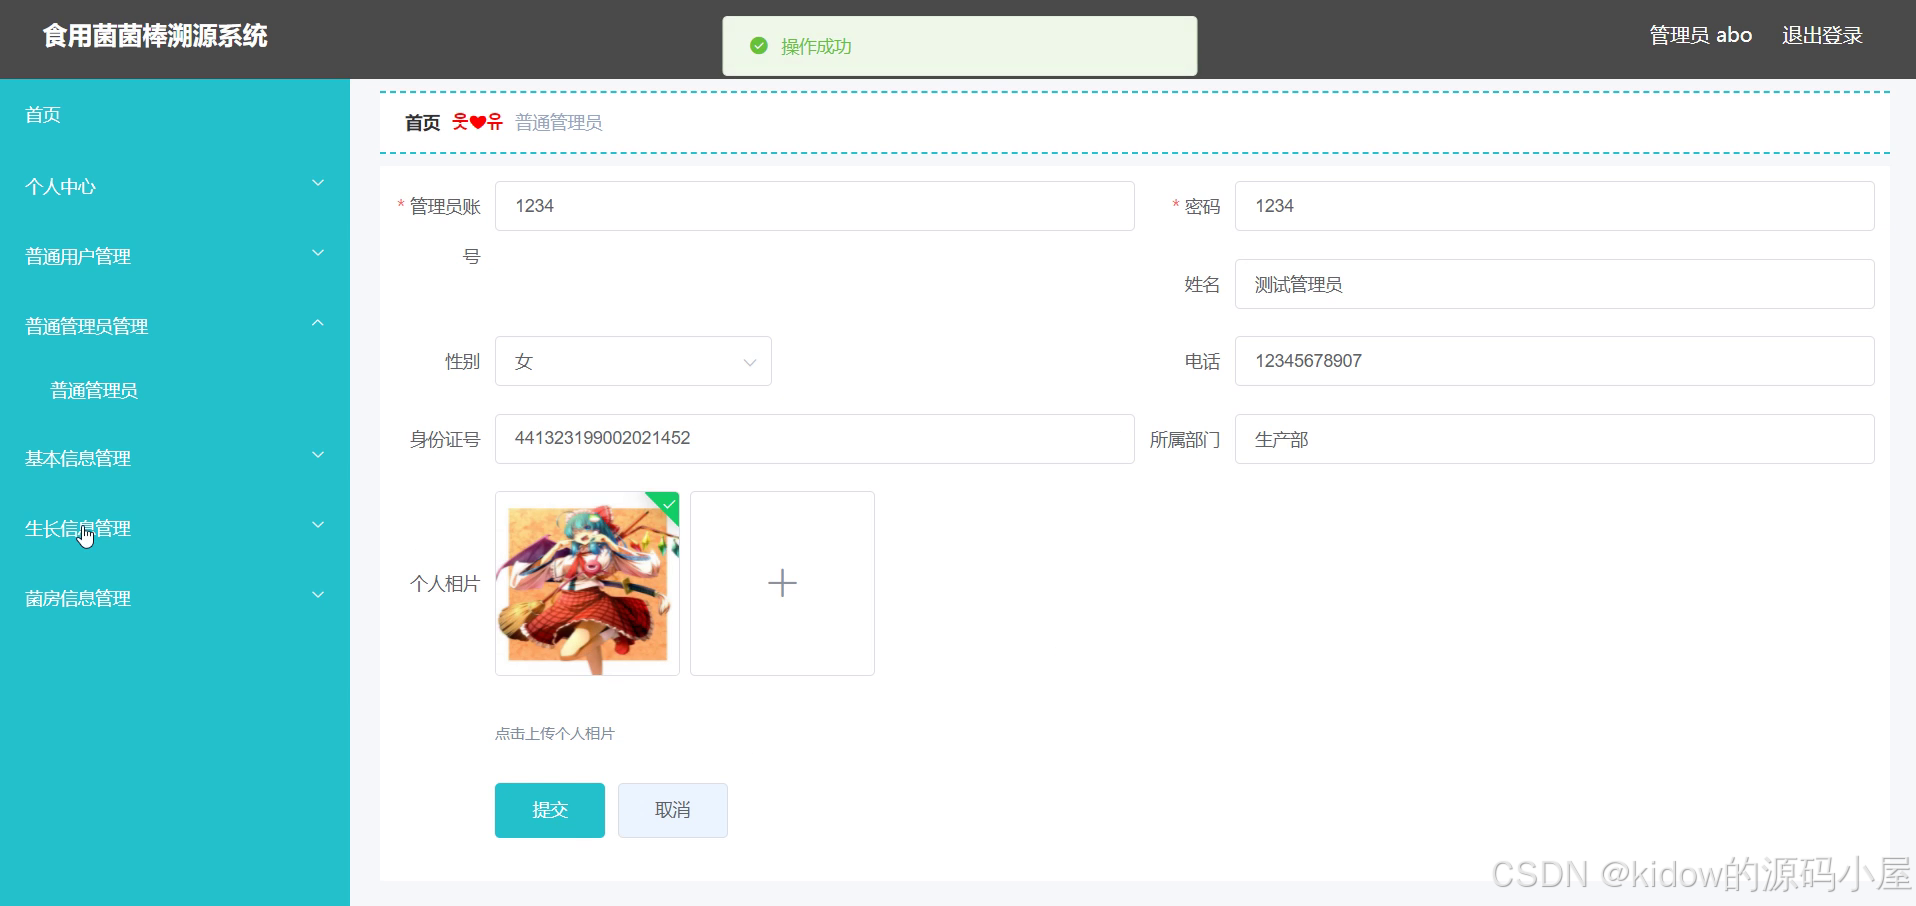Expand the 基本信息管理 chevron
Image resolution: width=1916 pixels, height=906 pixels.
[318, 455]
